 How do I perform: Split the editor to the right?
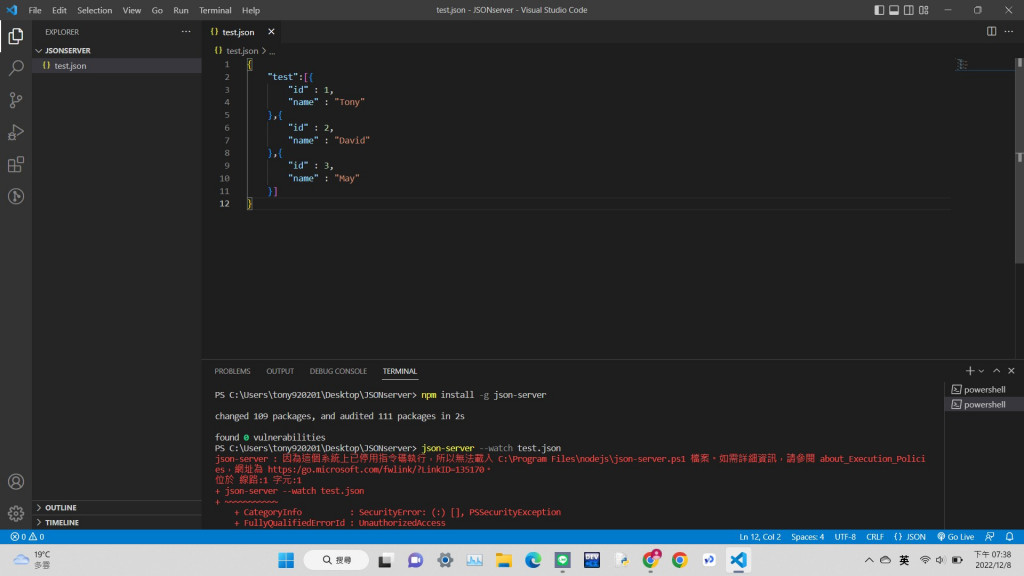991,32
